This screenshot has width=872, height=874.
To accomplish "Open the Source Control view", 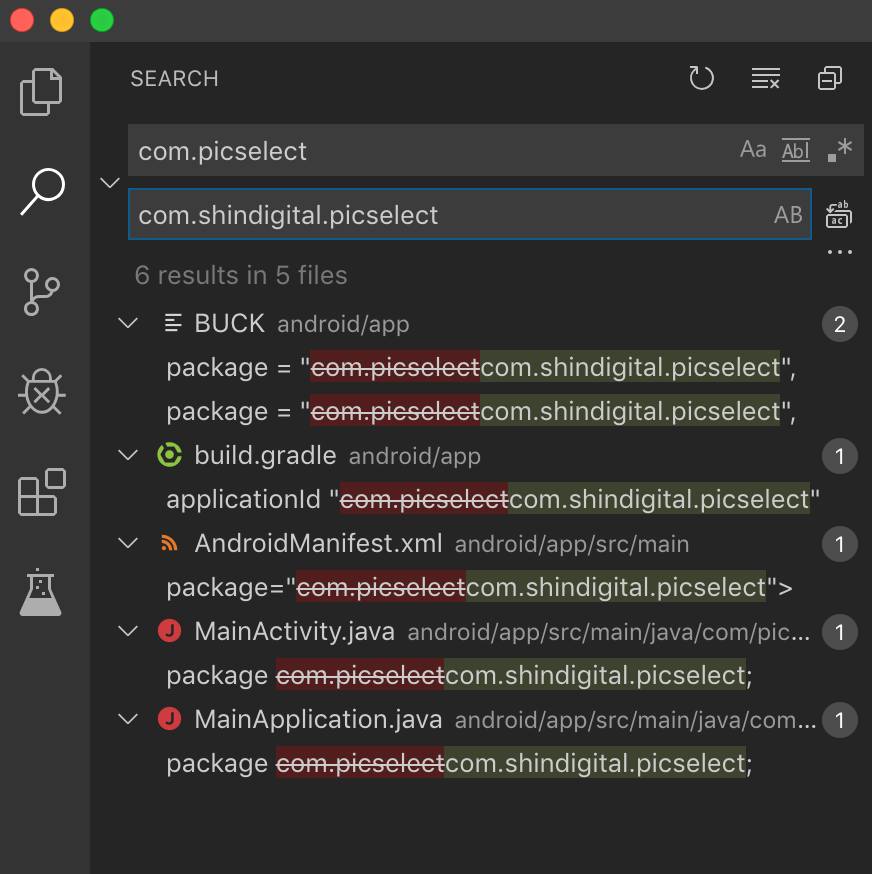I will [x=41, y=292].
